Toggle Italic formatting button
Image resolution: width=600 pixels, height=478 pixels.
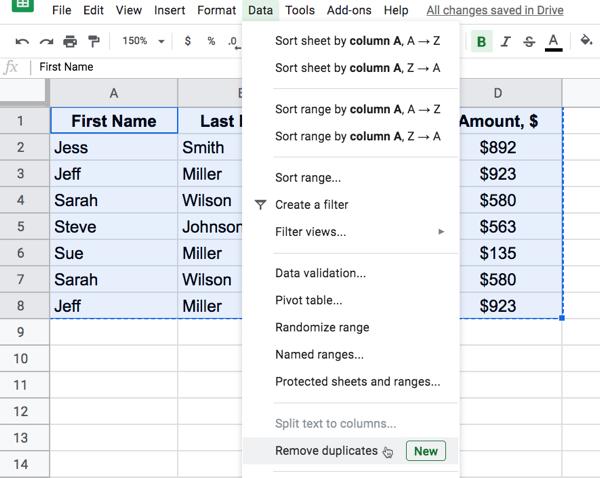pos(505,41)
